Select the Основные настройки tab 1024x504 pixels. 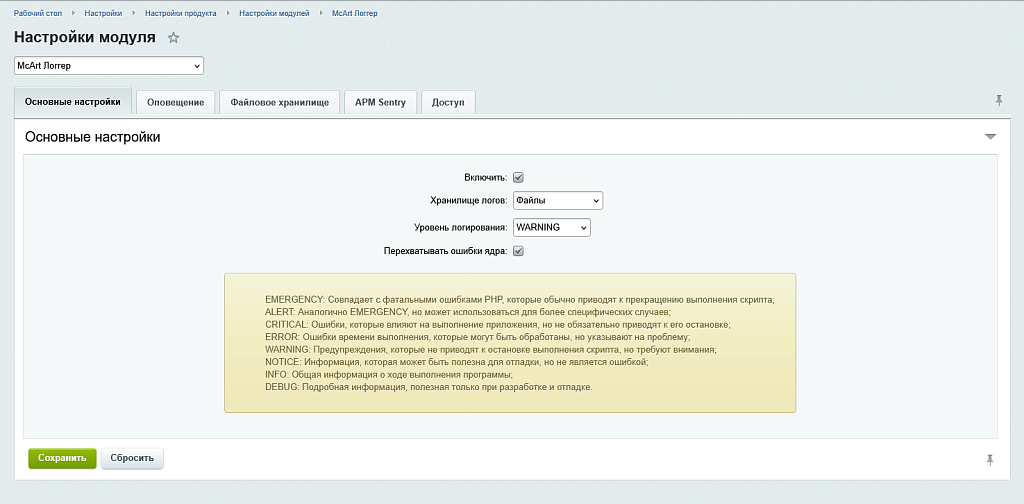point(73,102)
